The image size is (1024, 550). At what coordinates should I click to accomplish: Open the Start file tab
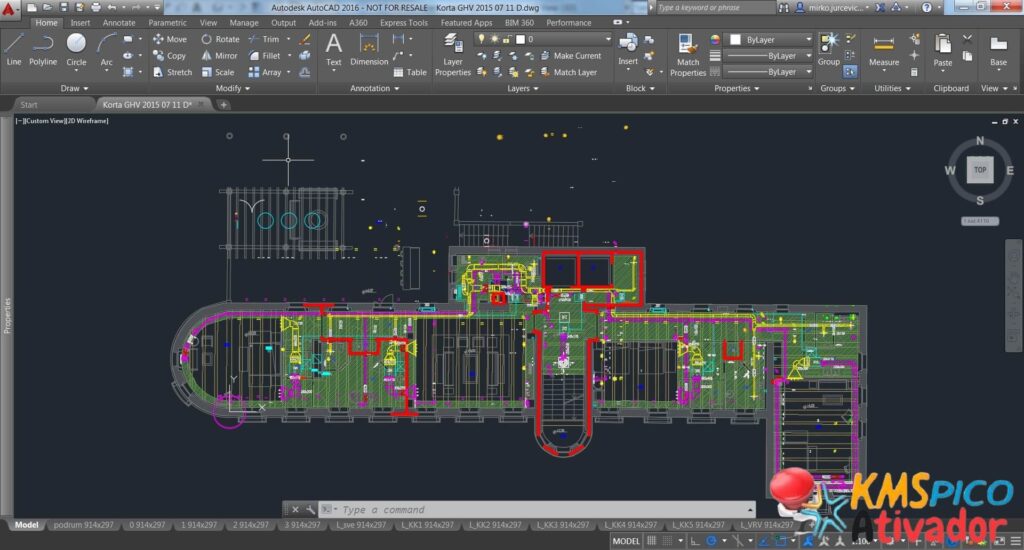pyautogui.click(x=29, y=105)
